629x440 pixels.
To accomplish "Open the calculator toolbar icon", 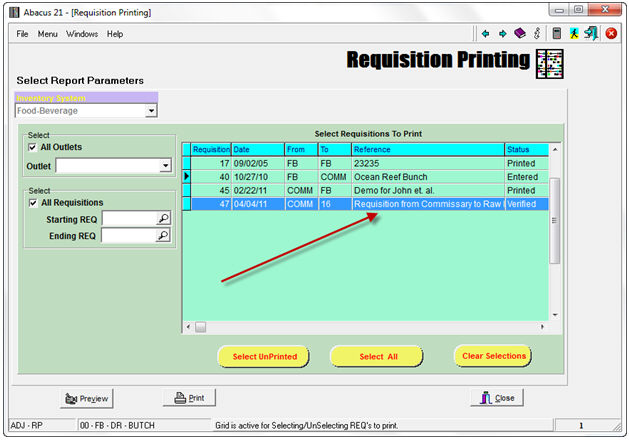I will coord(555,33).
